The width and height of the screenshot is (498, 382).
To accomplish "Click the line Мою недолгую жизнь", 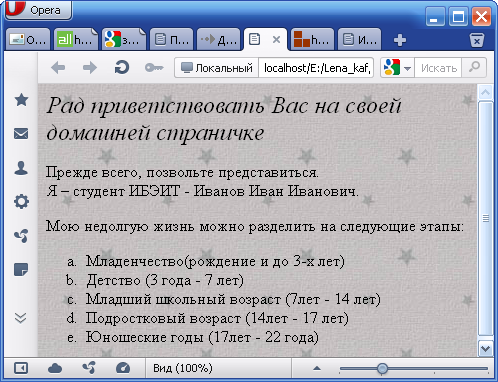I will point(255,227).
